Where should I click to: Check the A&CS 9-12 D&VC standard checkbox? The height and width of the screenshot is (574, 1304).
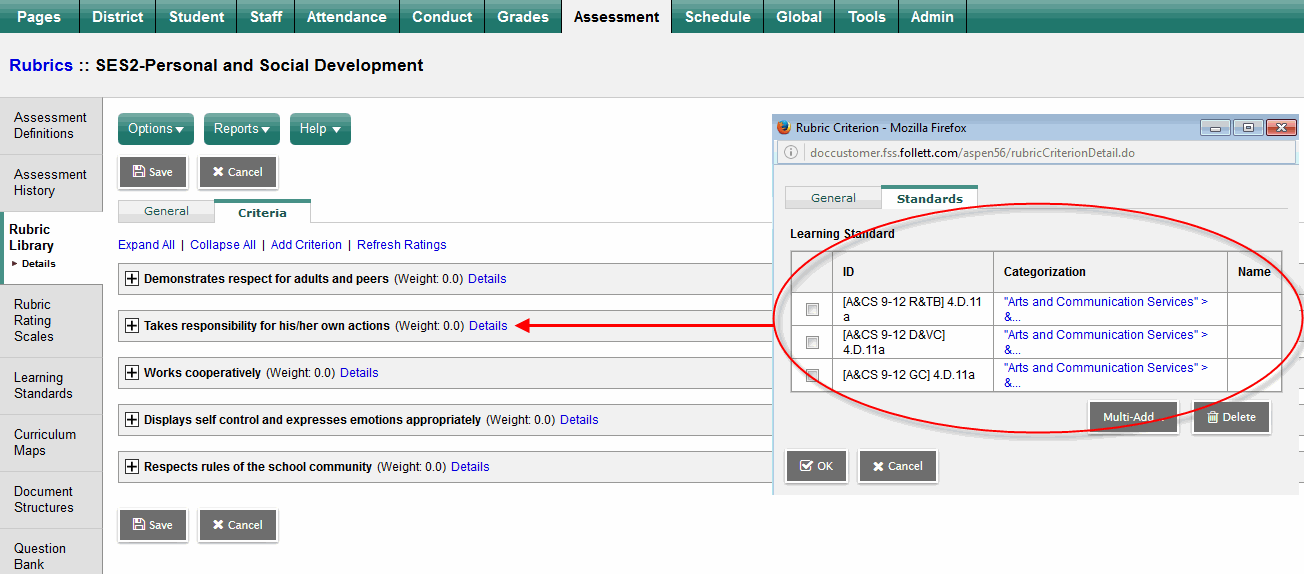812,342
